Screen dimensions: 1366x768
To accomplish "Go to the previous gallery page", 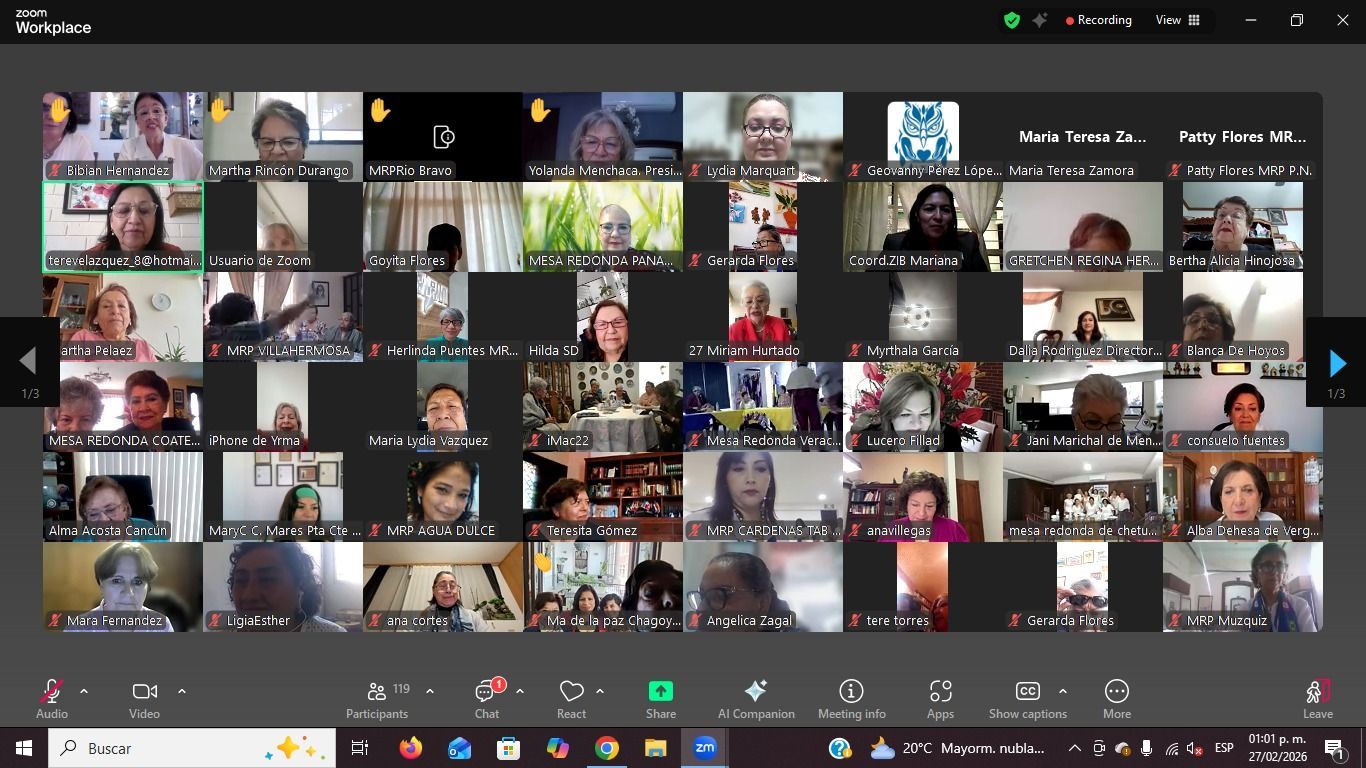I will pos(29,363).
